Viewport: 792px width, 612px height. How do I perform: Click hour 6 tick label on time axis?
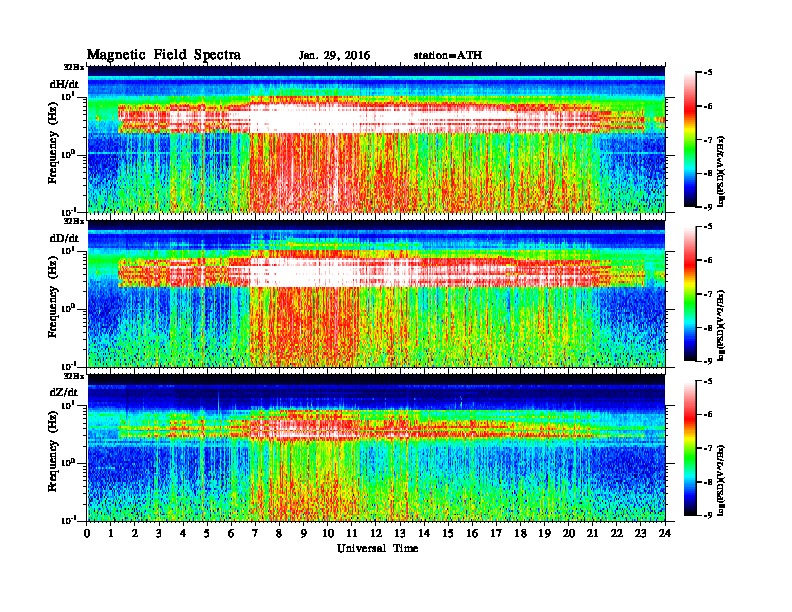pos(231,533)
